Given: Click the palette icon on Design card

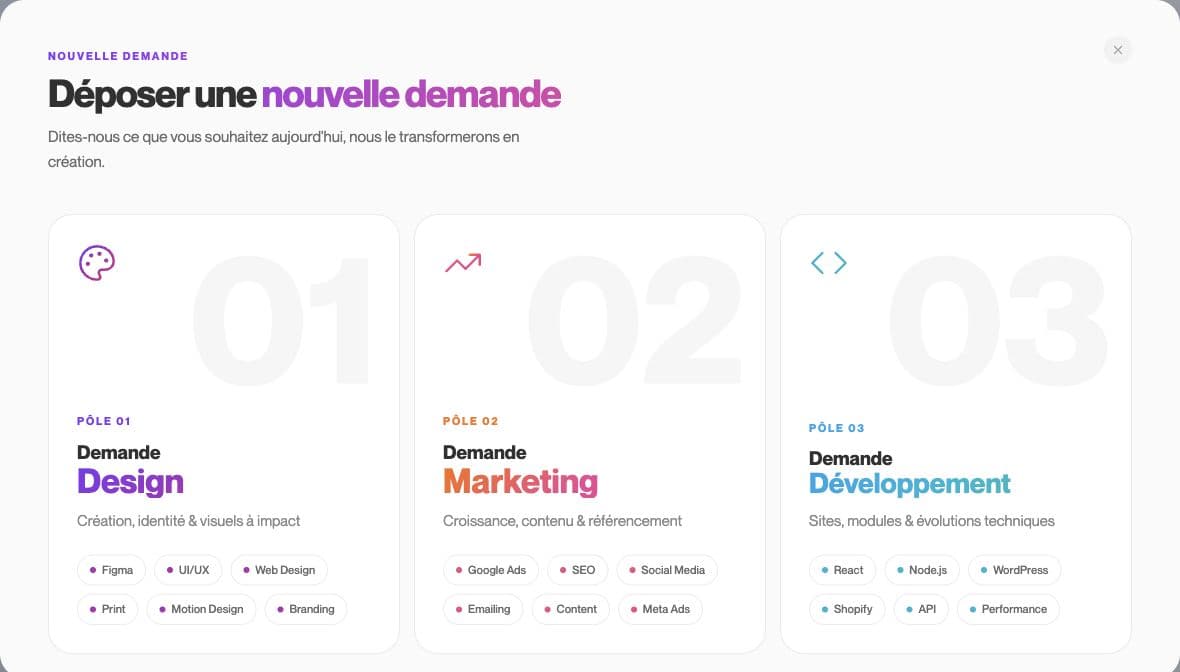Looking at the screenshot, I should click(97, 263).
